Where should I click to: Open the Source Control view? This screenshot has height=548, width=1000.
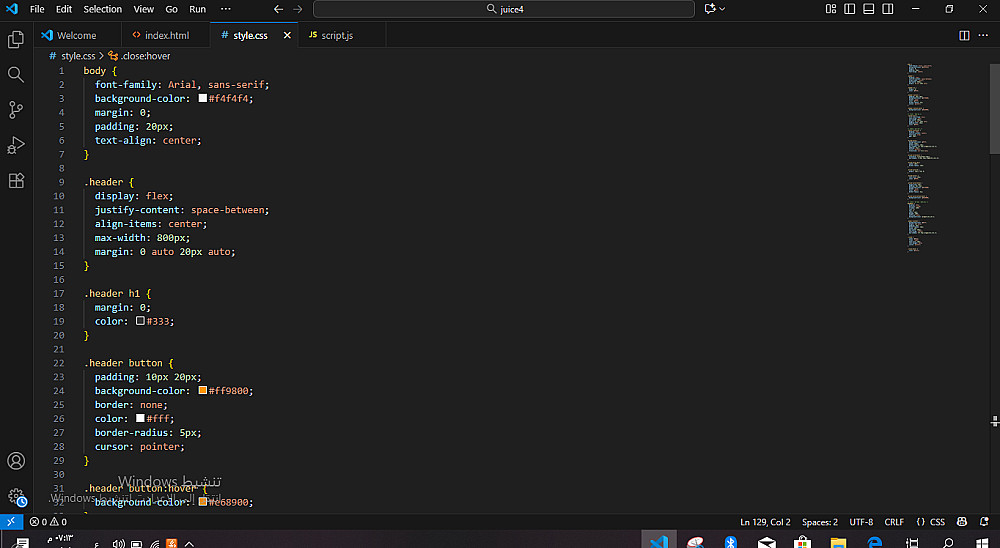coord(16,110)
